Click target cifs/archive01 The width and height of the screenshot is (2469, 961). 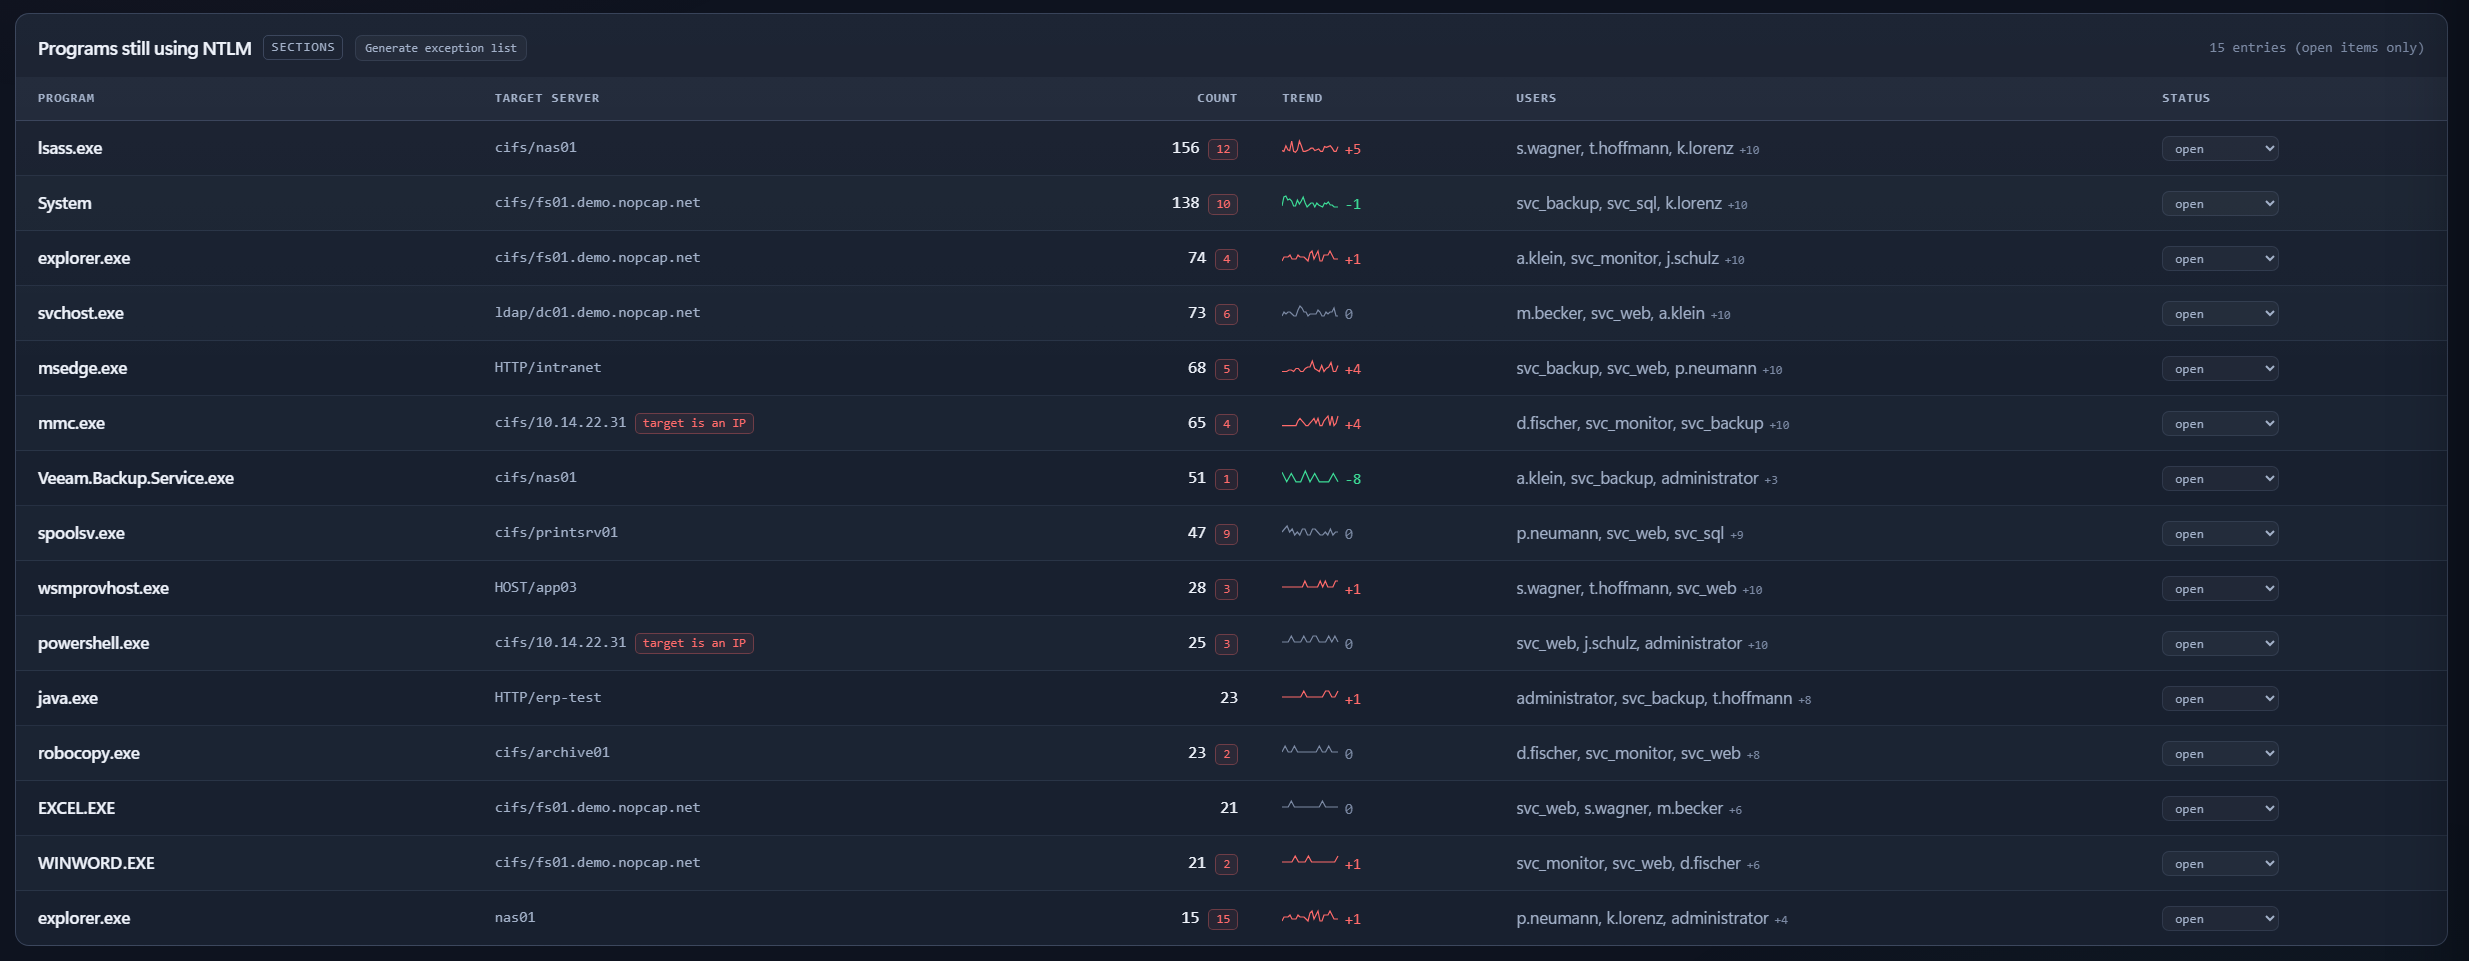552,752
